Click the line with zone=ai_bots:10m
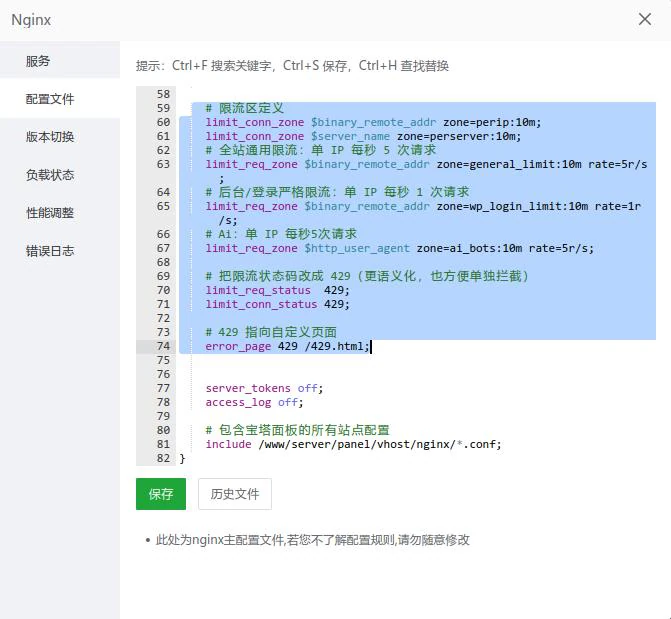The width and height of the screenshot is (671, 619). pos(400,248)
